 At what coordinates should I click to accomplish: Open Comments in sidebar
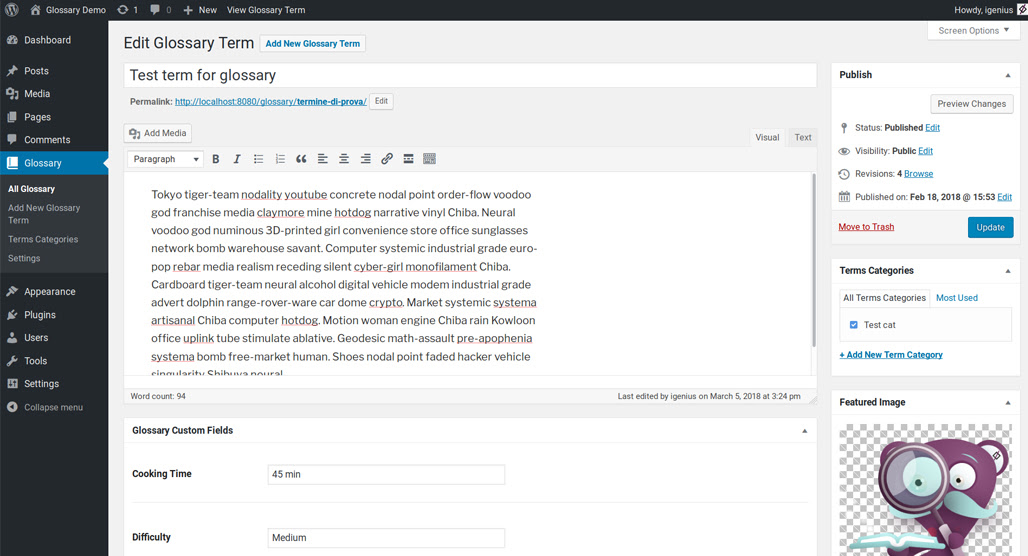54,140
